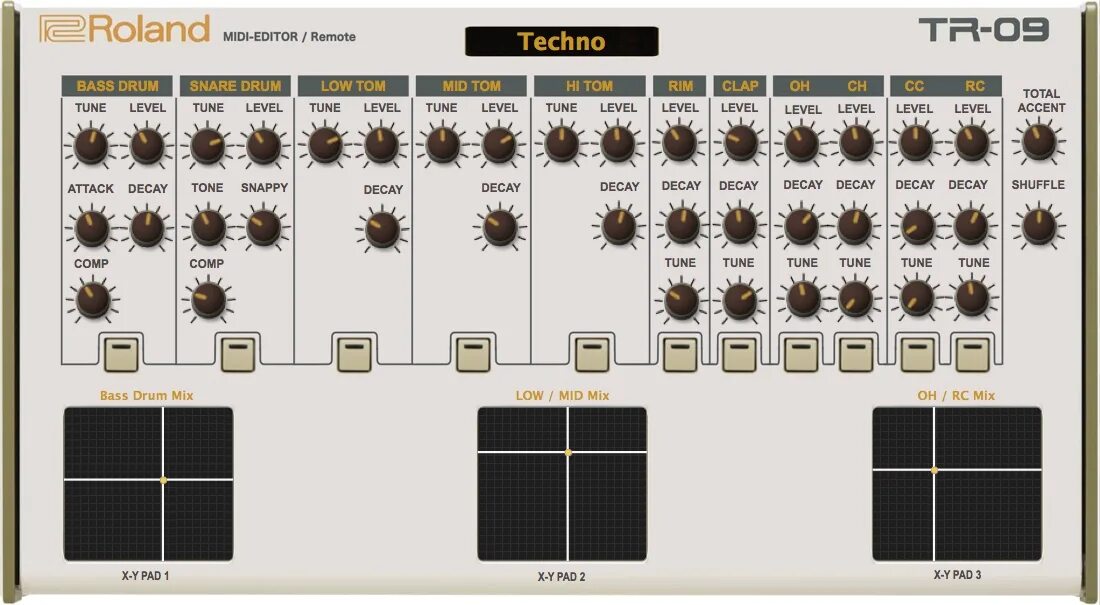Click the Snare Drum SNAPPY knob
This screenshot has width=1100, height=605.
262,225
